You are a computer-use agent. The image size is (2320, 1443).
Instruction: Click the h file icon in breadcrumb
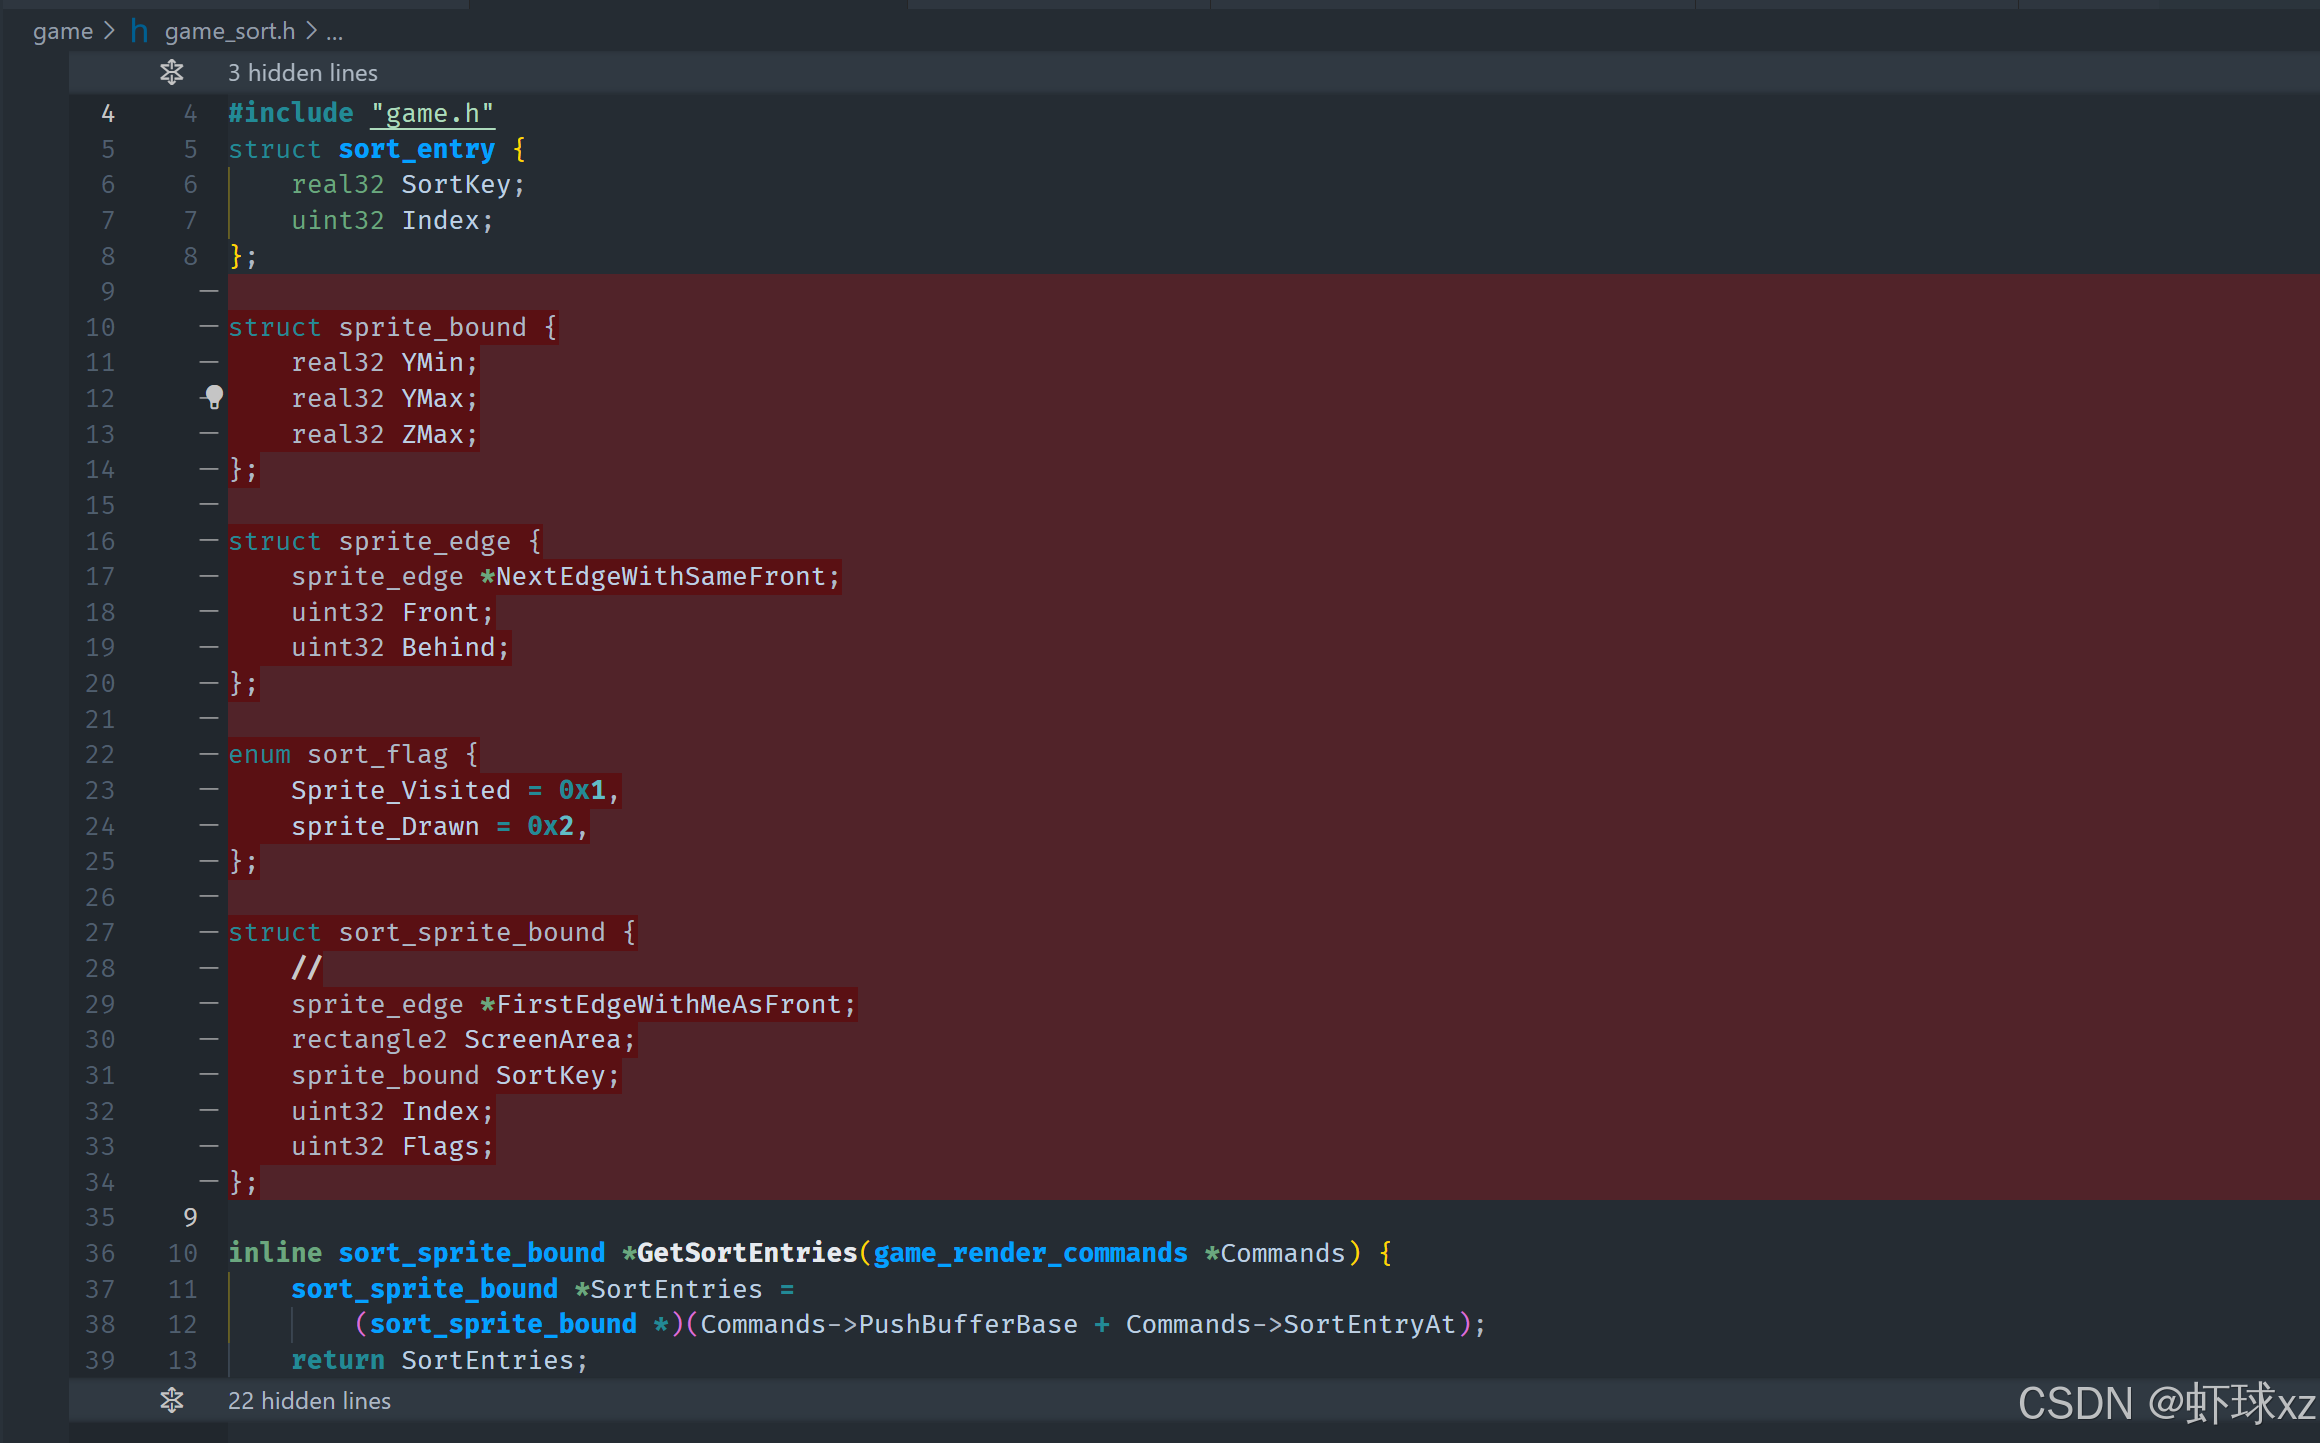point(140,31)
